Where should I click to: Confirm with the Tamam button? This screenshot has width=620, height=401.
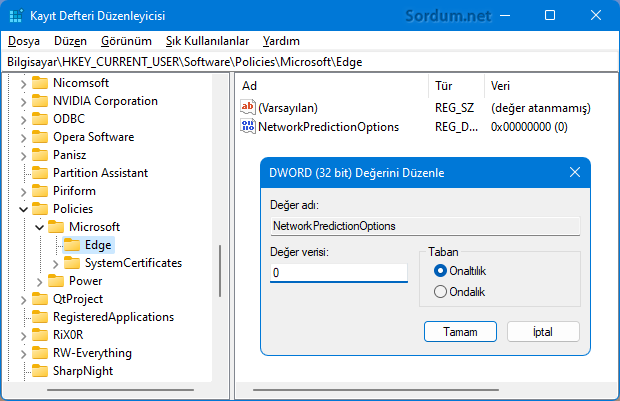(x=460, y=331)
